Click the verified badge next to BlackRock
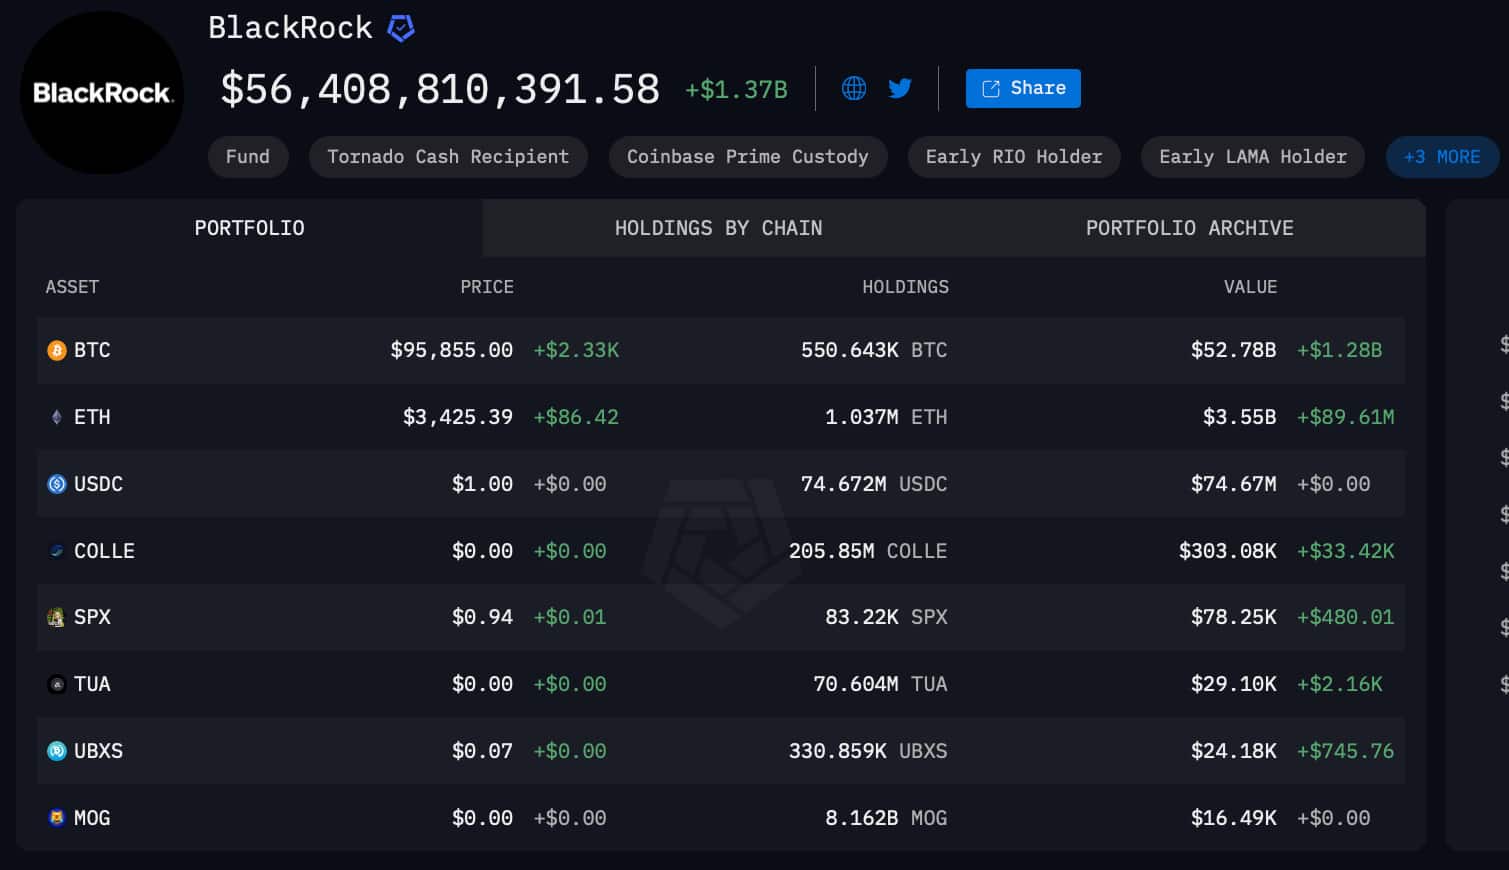 pos(400,28)
